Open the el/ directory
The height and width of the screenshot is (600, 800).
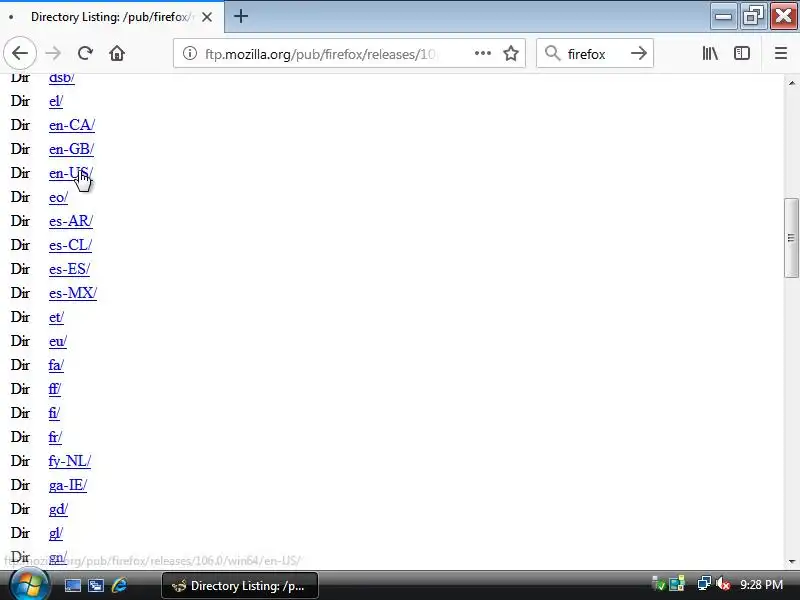pos(56,101)
